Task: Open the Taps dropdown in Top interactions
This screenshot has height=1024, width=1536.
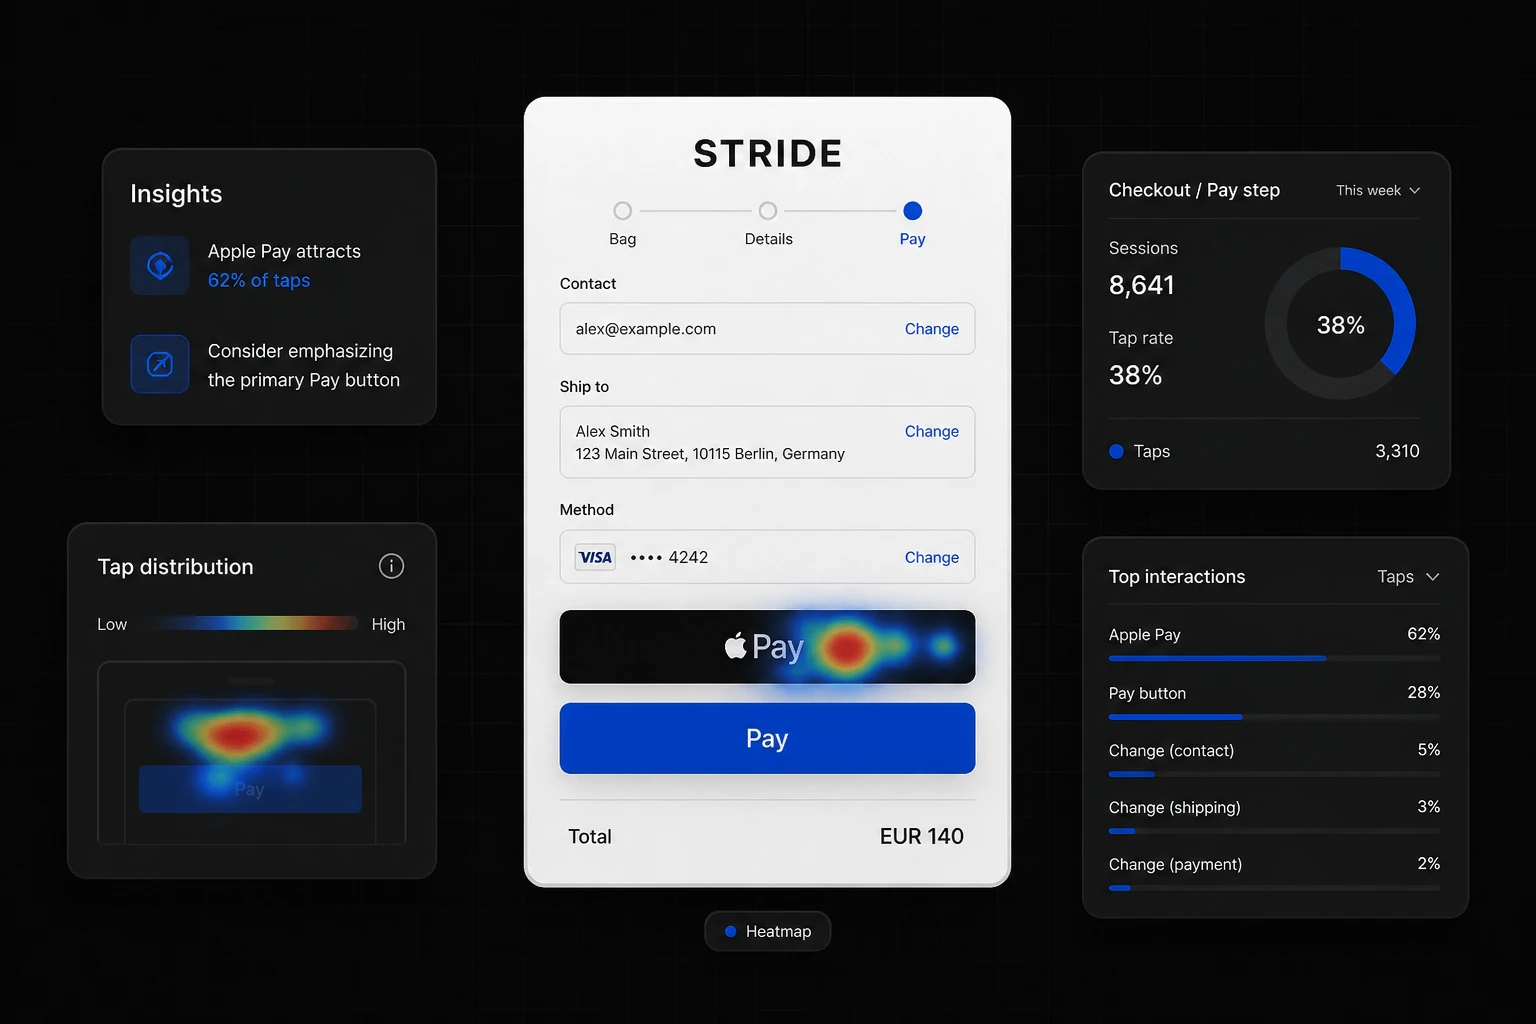Action: tap(1408, 577)
